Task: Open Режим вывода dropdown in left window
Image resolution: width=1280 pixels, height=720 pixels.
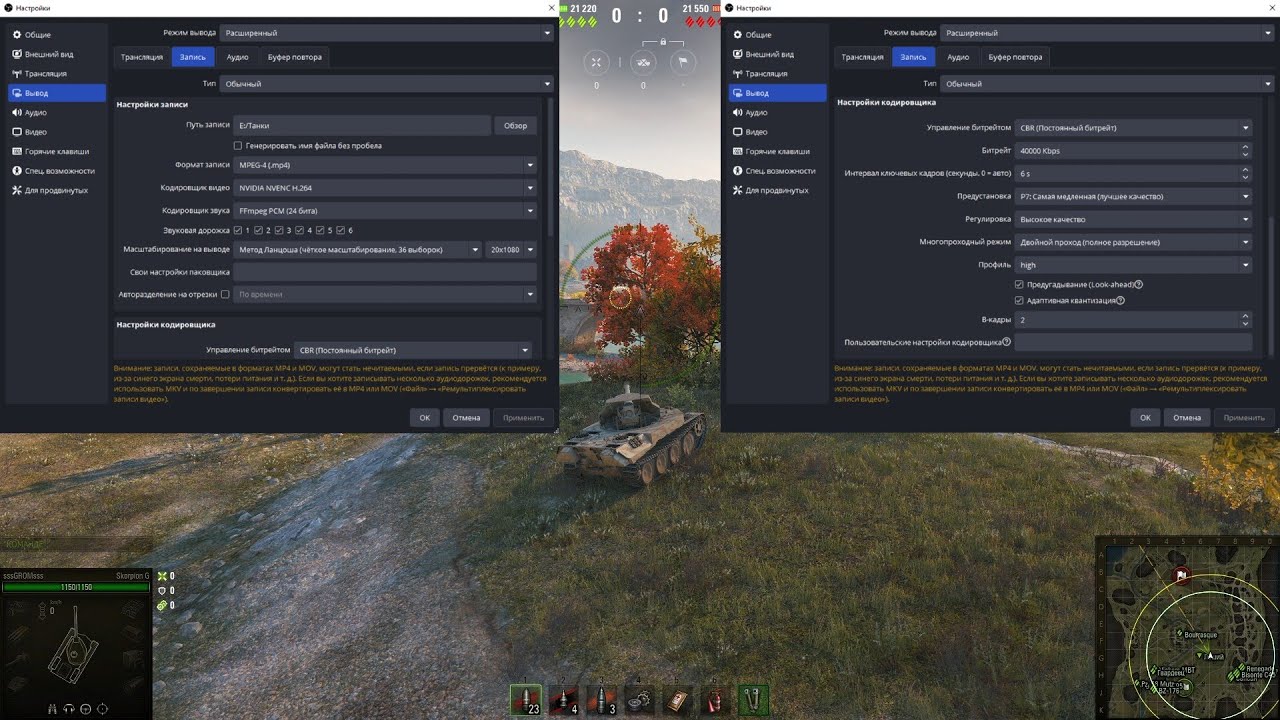Action: click(387, 33)
